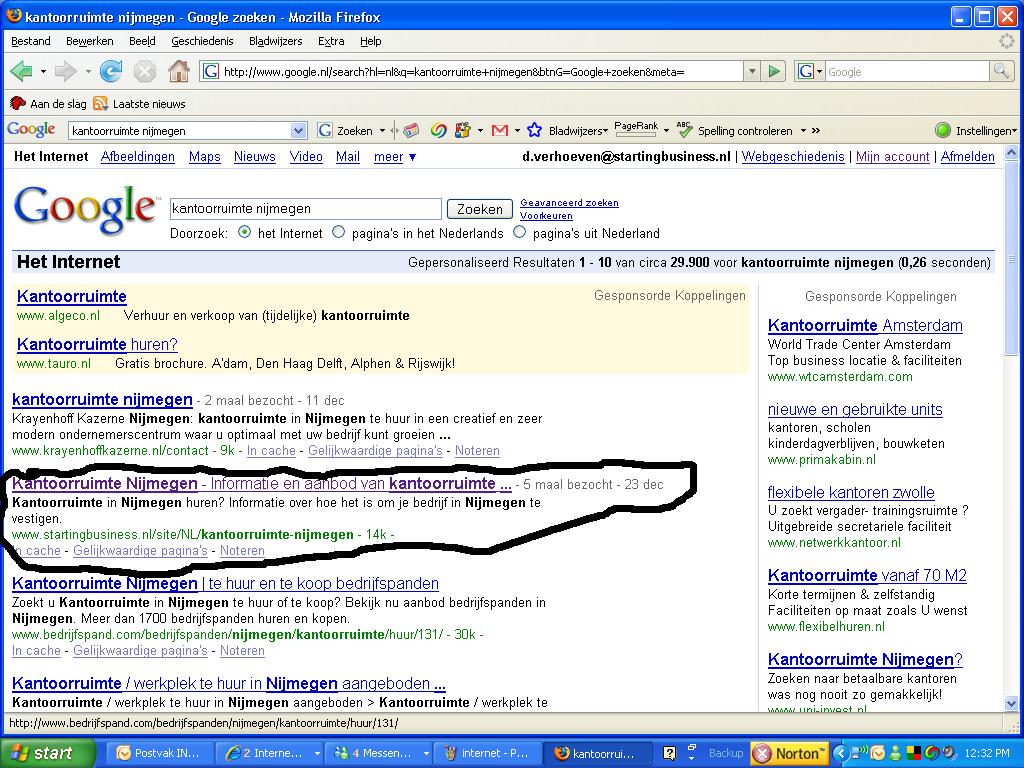Click the Spelling controleren checkmark icon
Viewport: 1024px width, 768px height.
(x=684, y=130)
